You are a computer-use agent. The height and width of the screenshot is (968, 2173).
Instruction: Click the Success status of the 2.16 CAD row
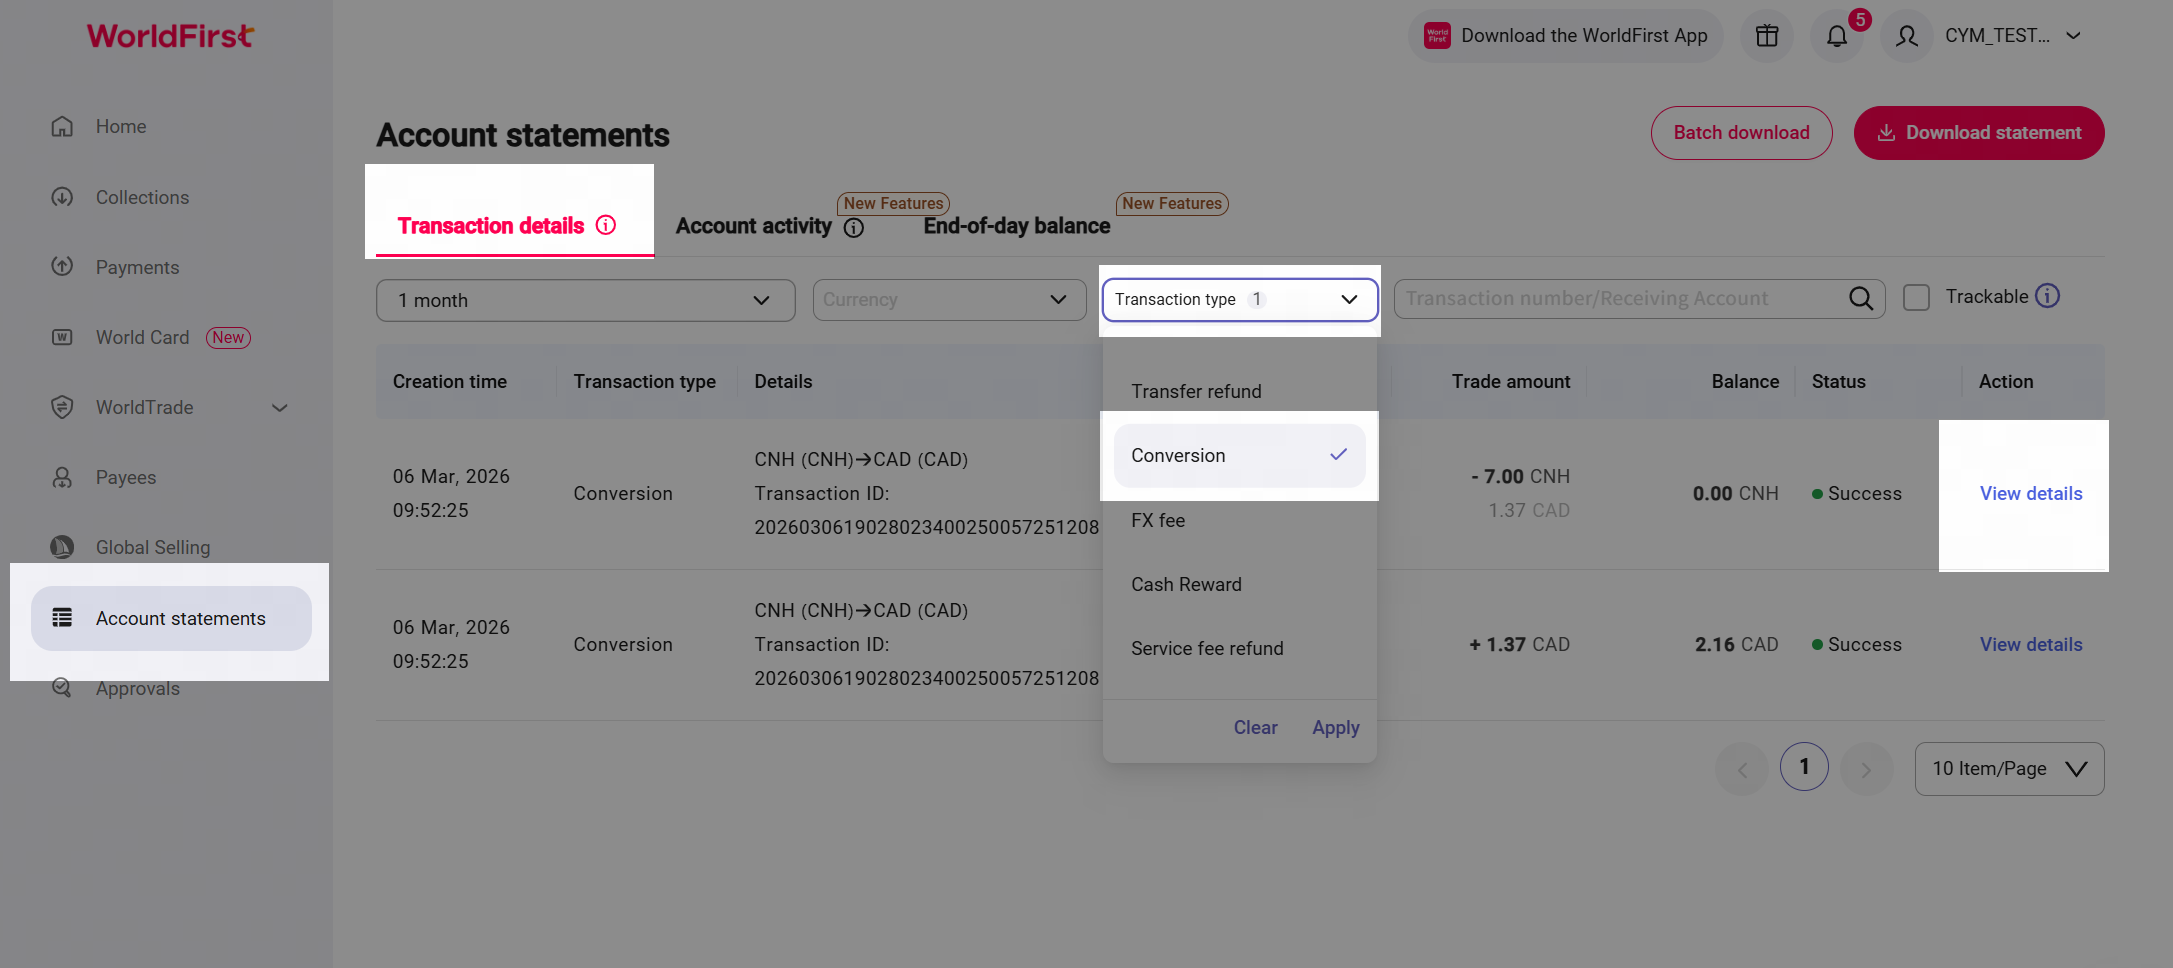click(1857, 645)
